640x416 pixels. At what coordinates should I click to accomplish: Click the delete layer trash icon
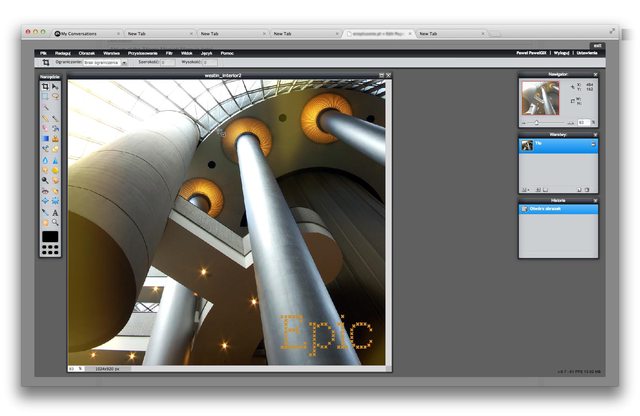tap(587, 190)
